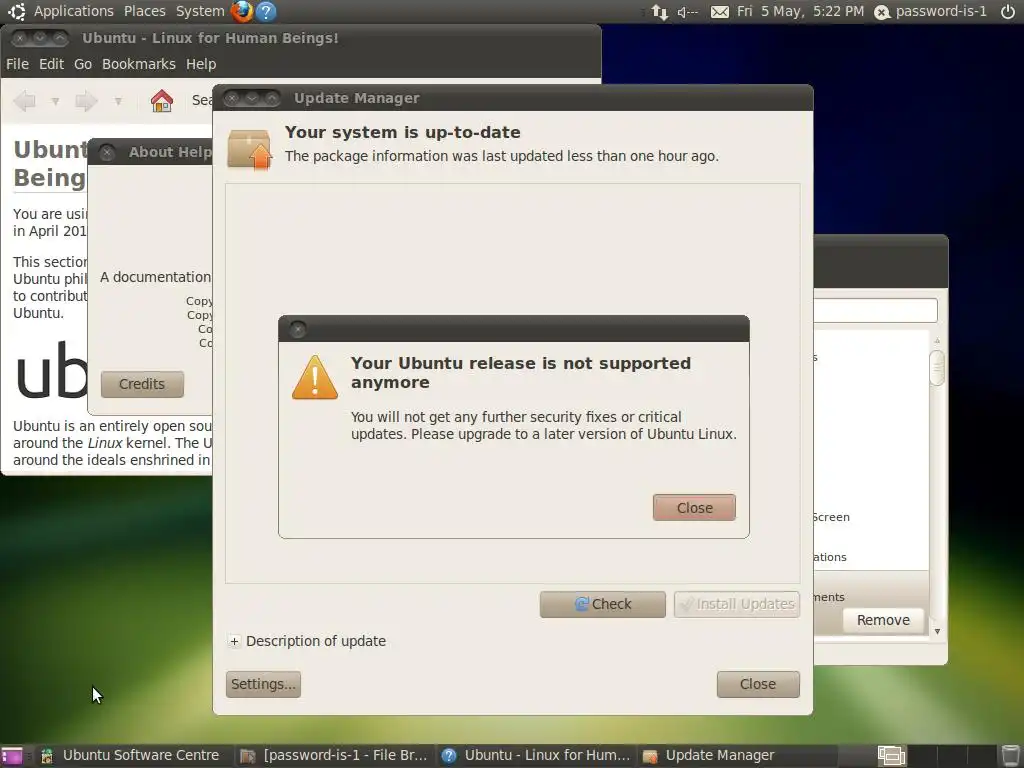Screen dimensions: 1024x768
Task: Open the Help launcher question-mark icon in top panel
Action: point(266,11)
